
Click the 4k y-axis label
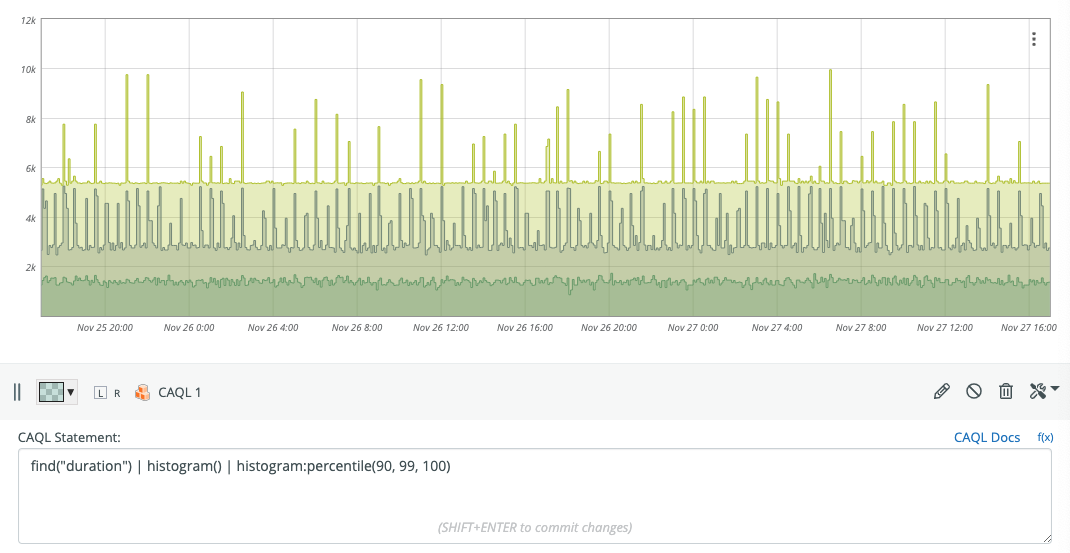(x=30, y=218)
